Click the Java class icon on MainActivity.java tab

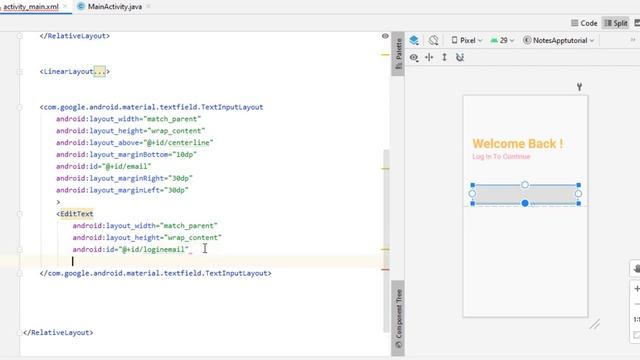(81, 7)
